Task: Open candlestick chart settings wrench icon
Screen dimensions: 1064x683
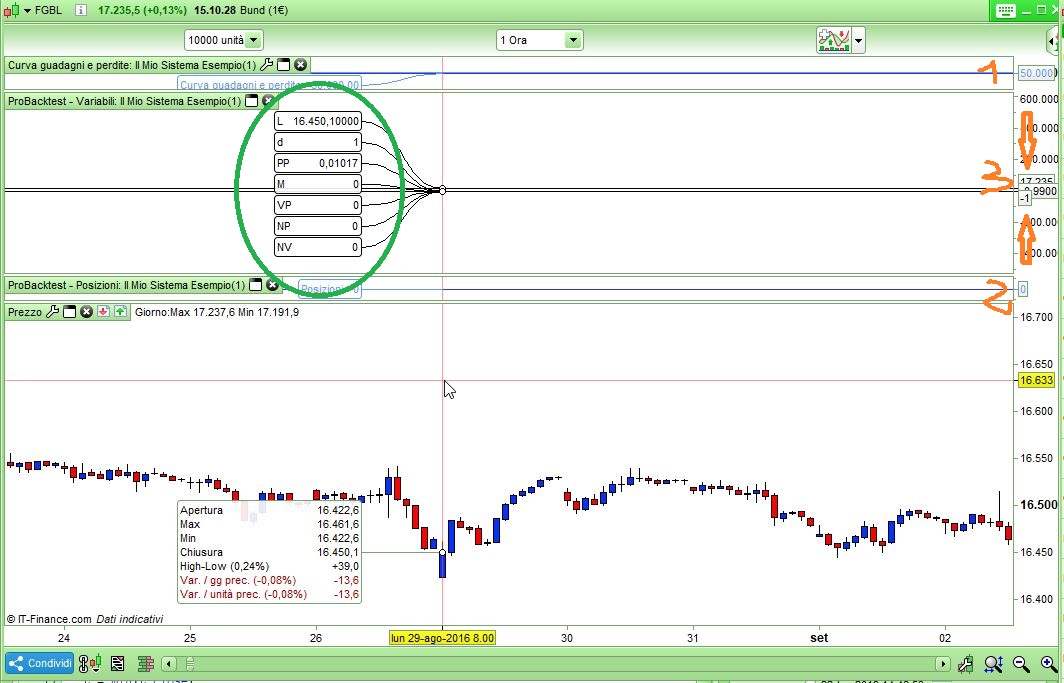Action: (966, 663)
